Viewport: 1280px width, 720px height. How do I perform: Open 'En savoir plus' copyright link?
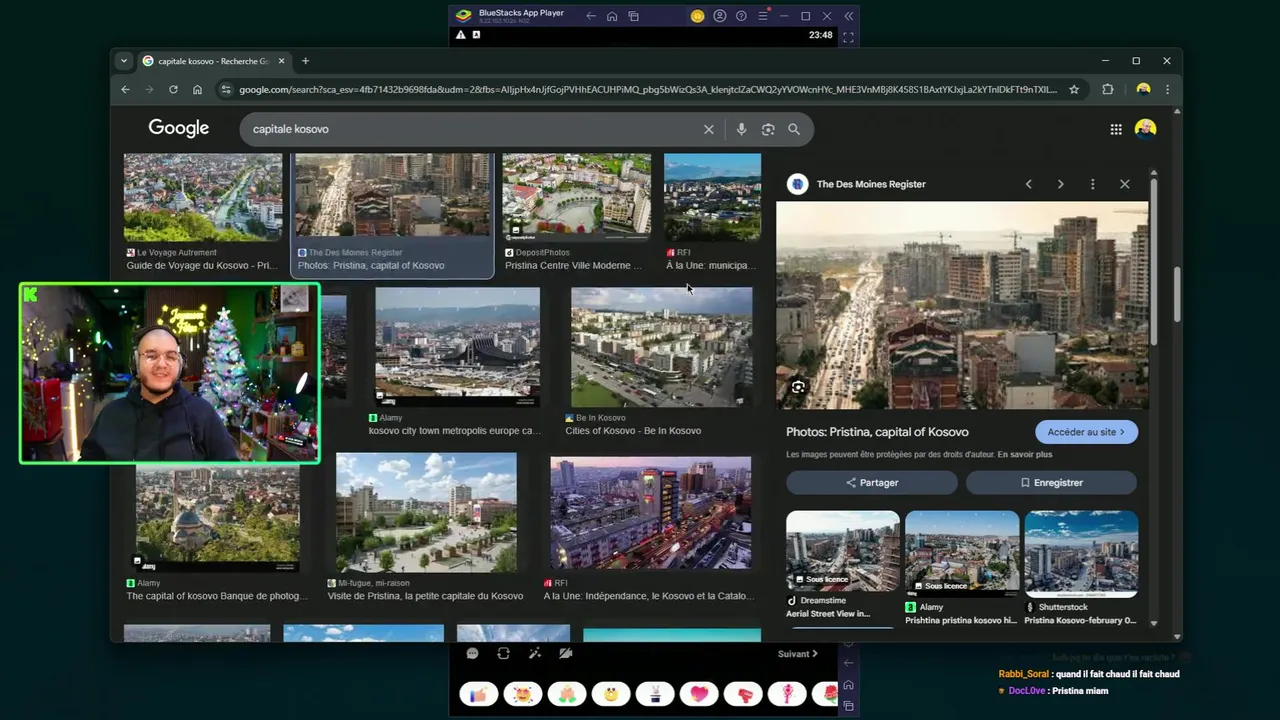[1025, 454]
